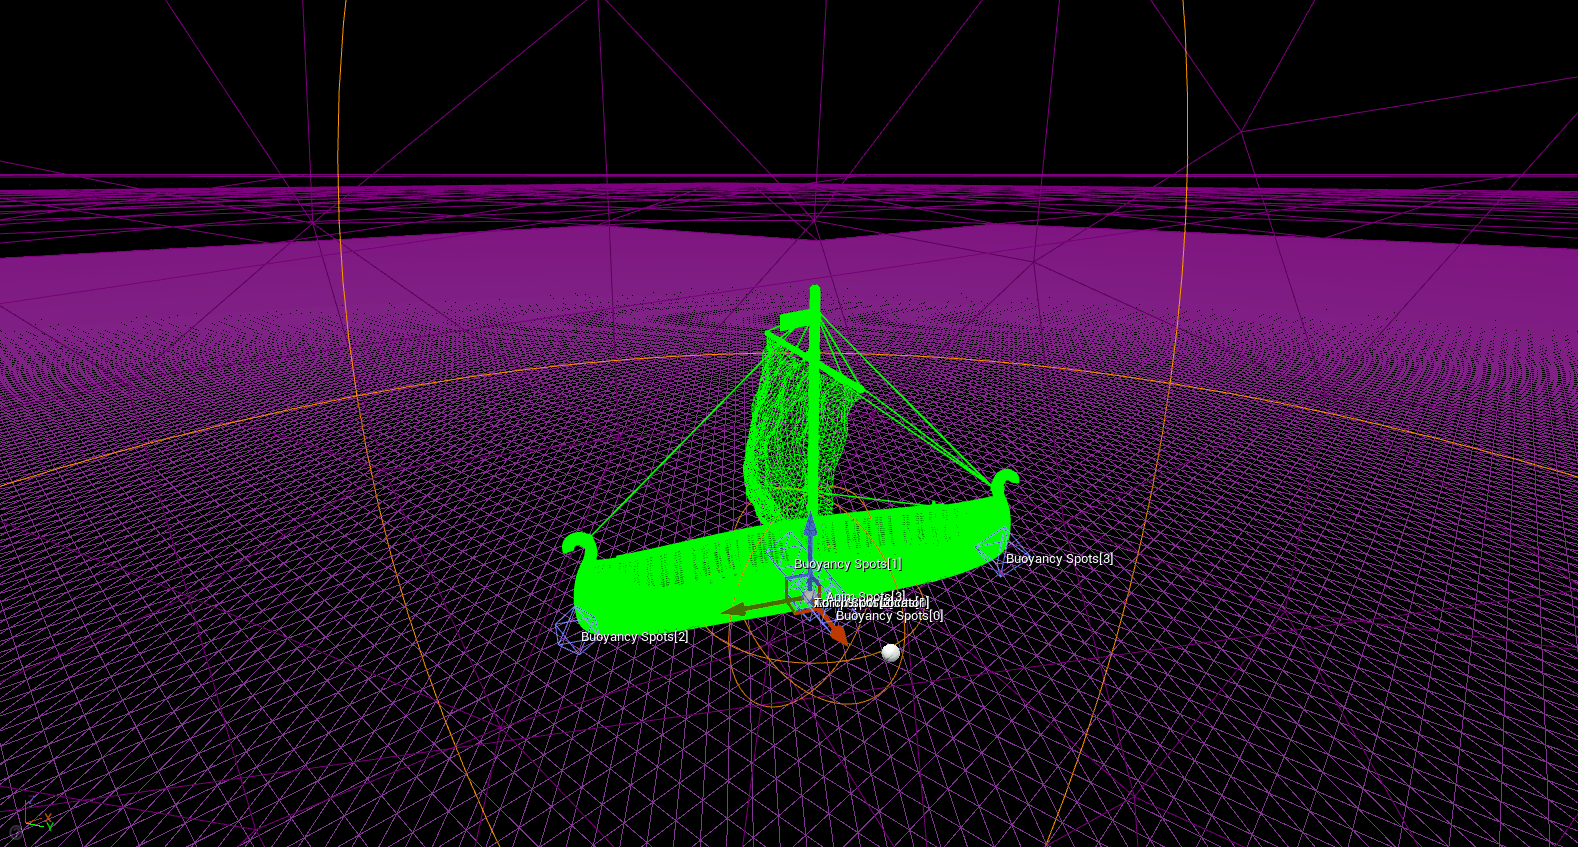Click the Buoyancy Spots[0] label
The image size is (1578, 847).
click(x=889, y=616)
